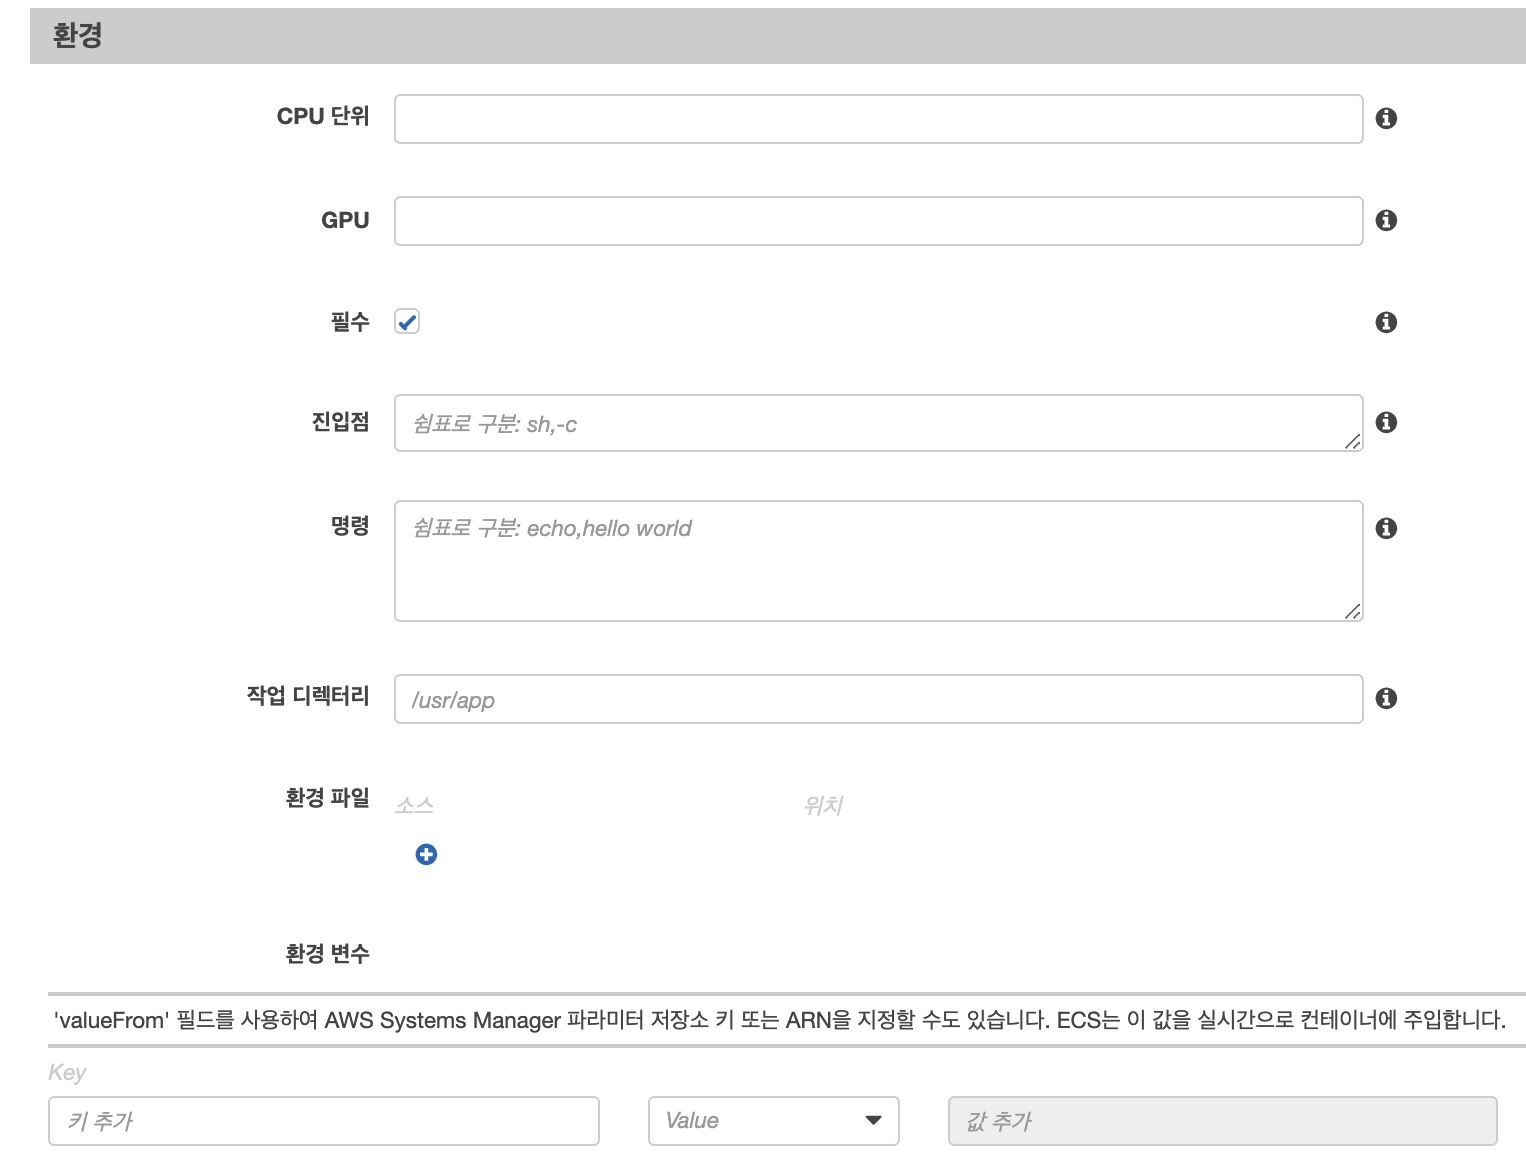The height and width of the screenshot is (1162, 1526).
Task: Click the 환경 section header
Action: (778, 36)
